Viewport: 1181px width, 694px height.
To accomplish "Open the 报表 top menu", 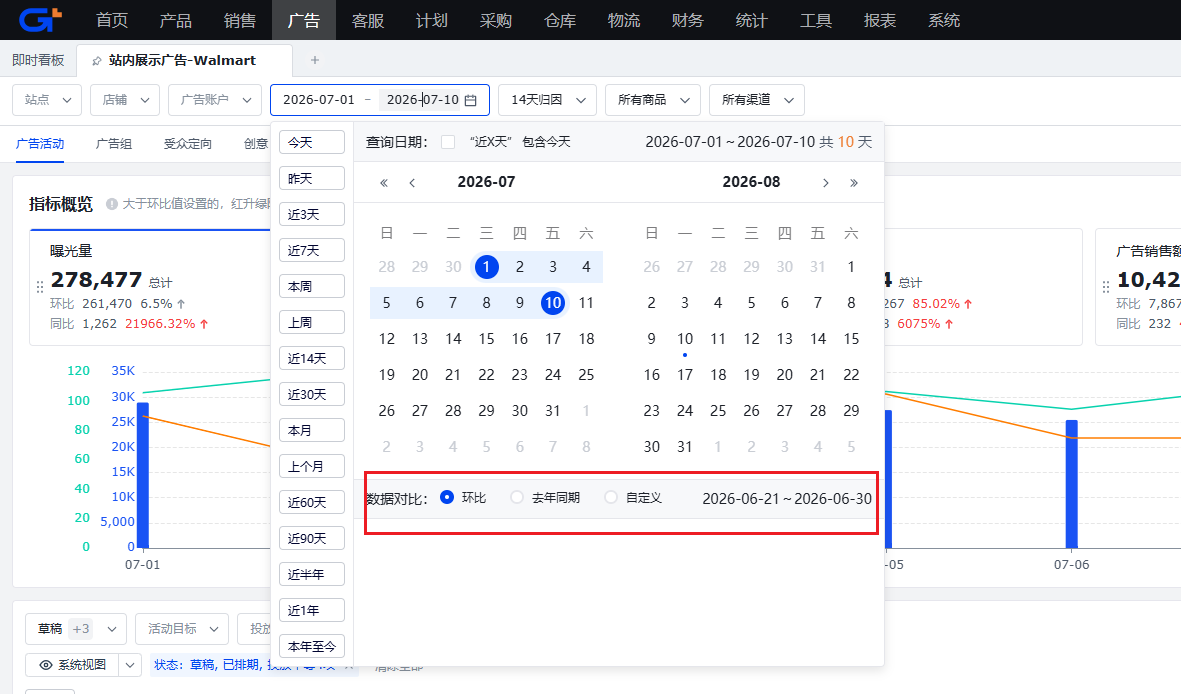I will click(x=880, y=20).
